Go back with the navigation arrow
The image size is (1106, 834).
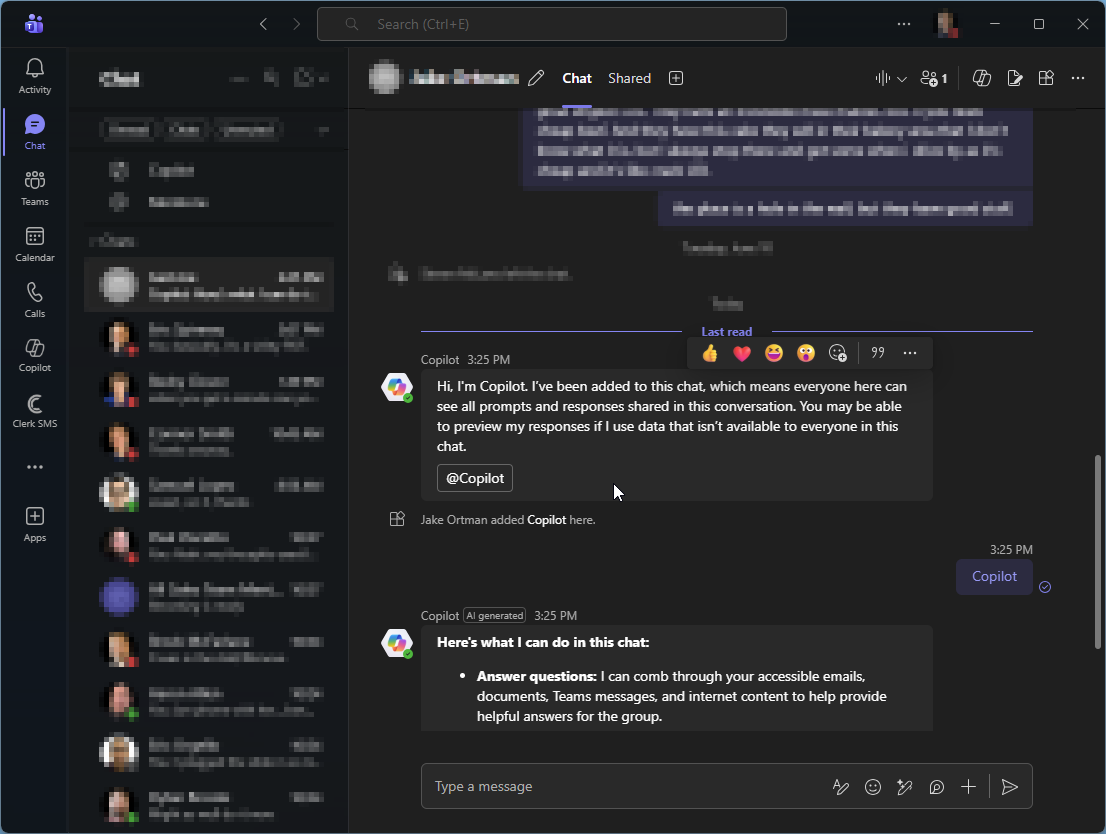point(263,24)
